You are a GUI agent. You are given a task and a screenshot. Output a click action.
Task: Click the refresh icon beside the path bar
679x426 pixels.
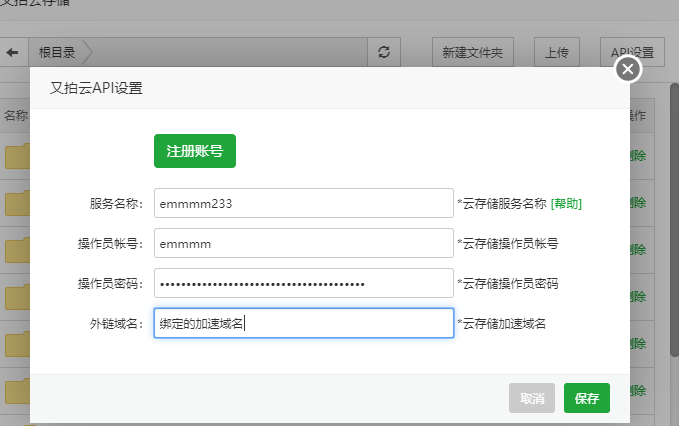pos(382,52)
